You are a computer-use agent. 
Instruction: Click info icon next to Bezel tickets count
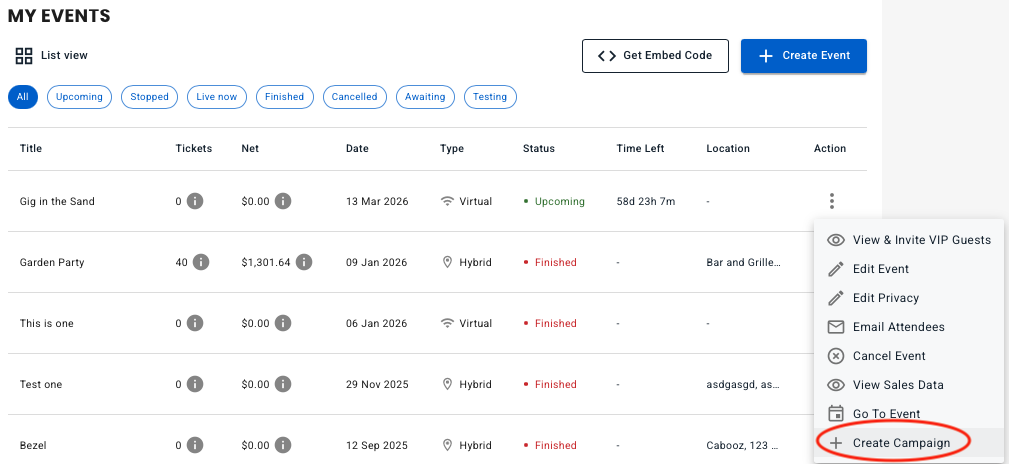pyautogui.click(x=196, y=445)
